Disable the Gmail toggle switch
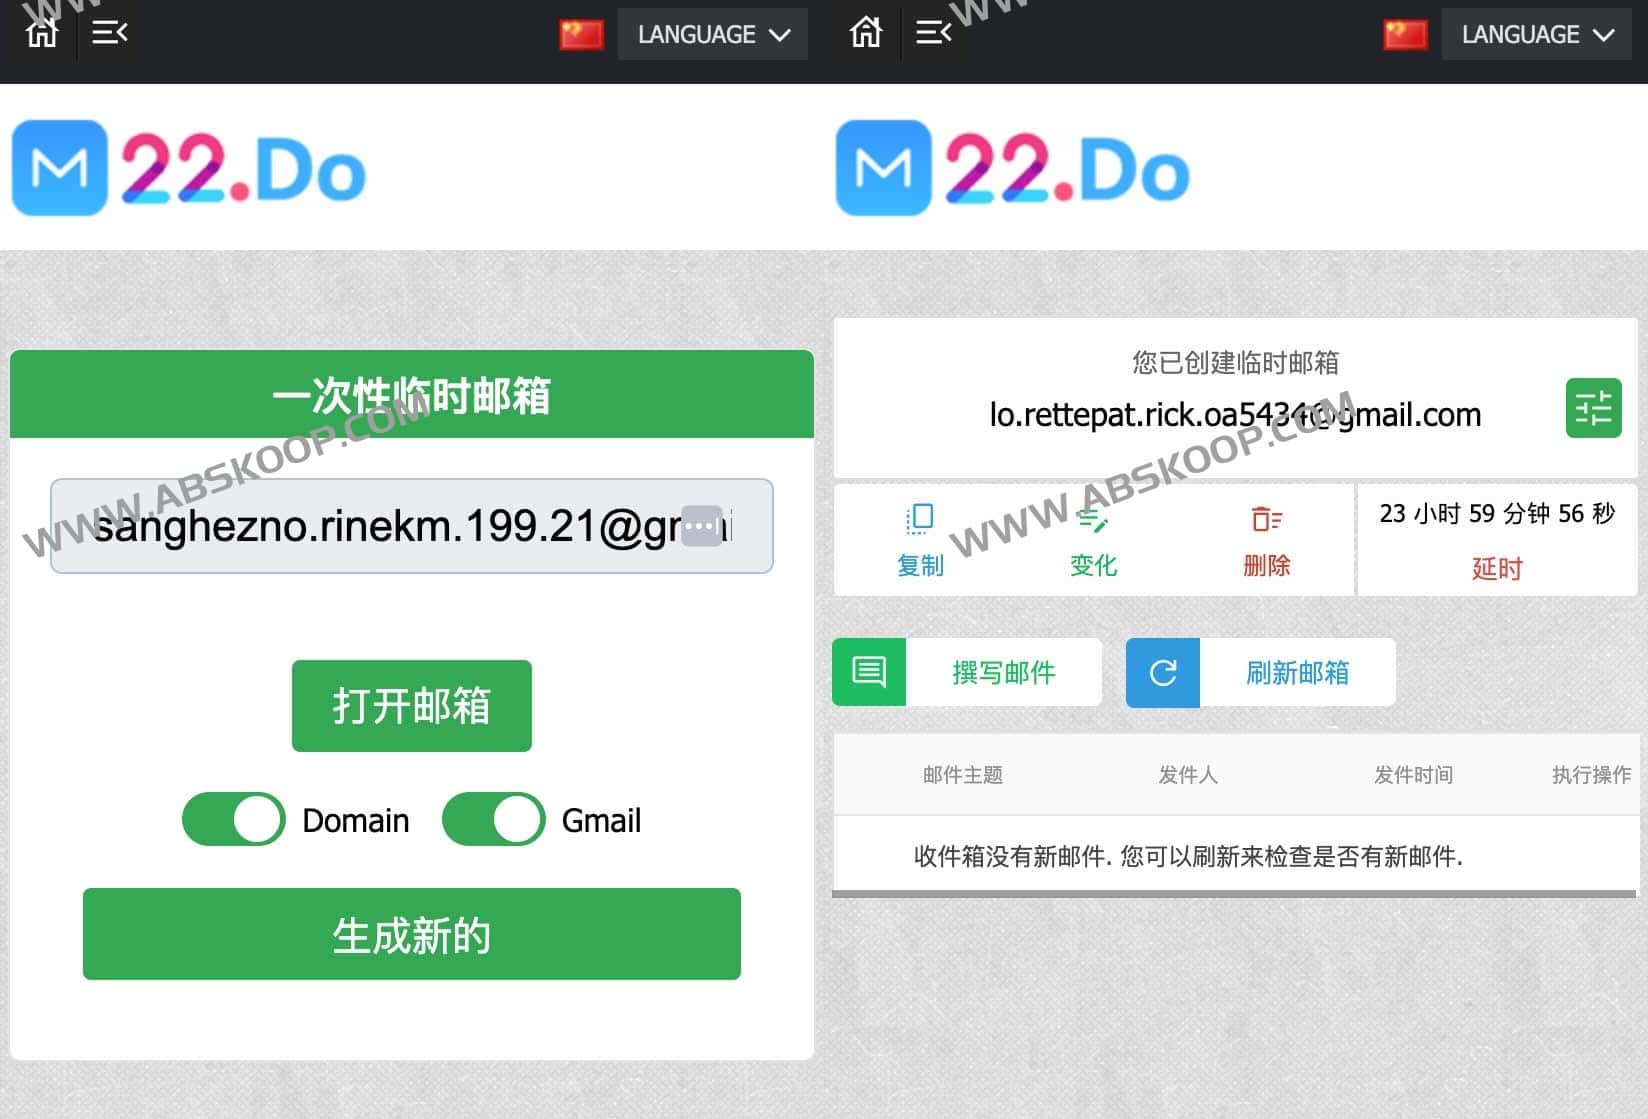 493,818
